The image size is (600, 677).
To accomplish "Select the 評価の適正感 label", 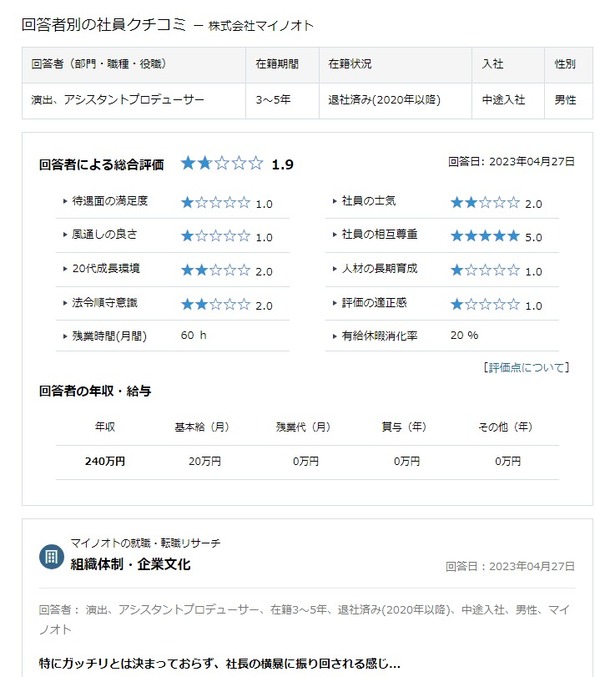I will 374,303.
